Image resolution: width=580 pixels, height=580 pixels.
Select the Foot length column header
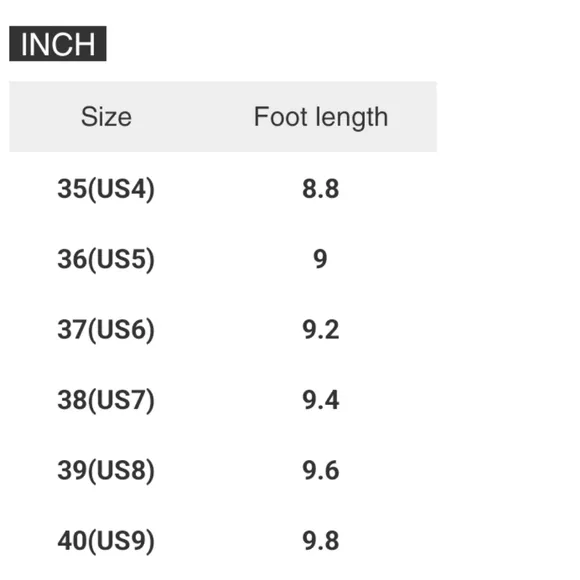(321, 118)
